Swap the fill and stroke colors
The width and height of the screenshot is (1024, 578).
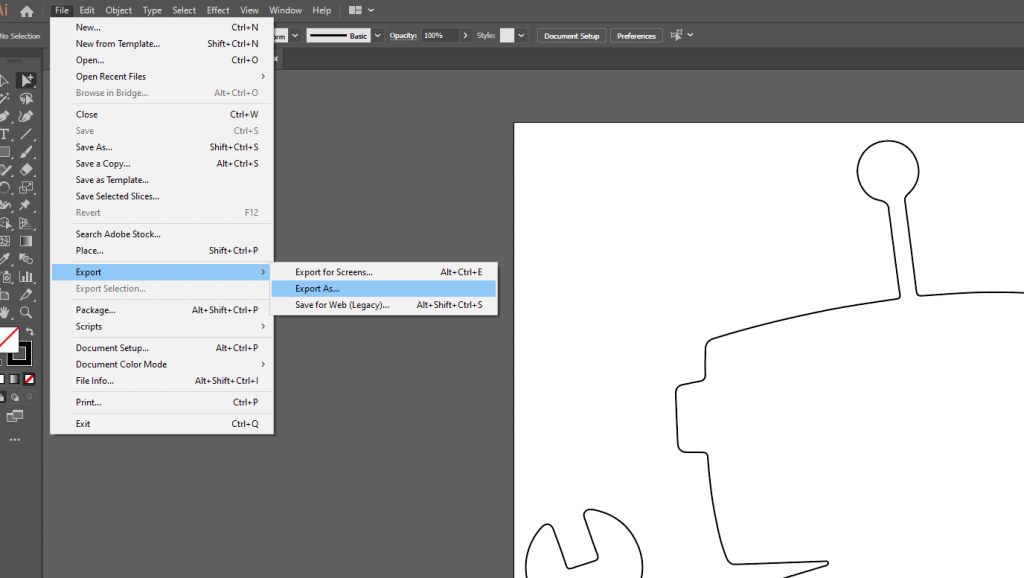(x=30, y=331)
